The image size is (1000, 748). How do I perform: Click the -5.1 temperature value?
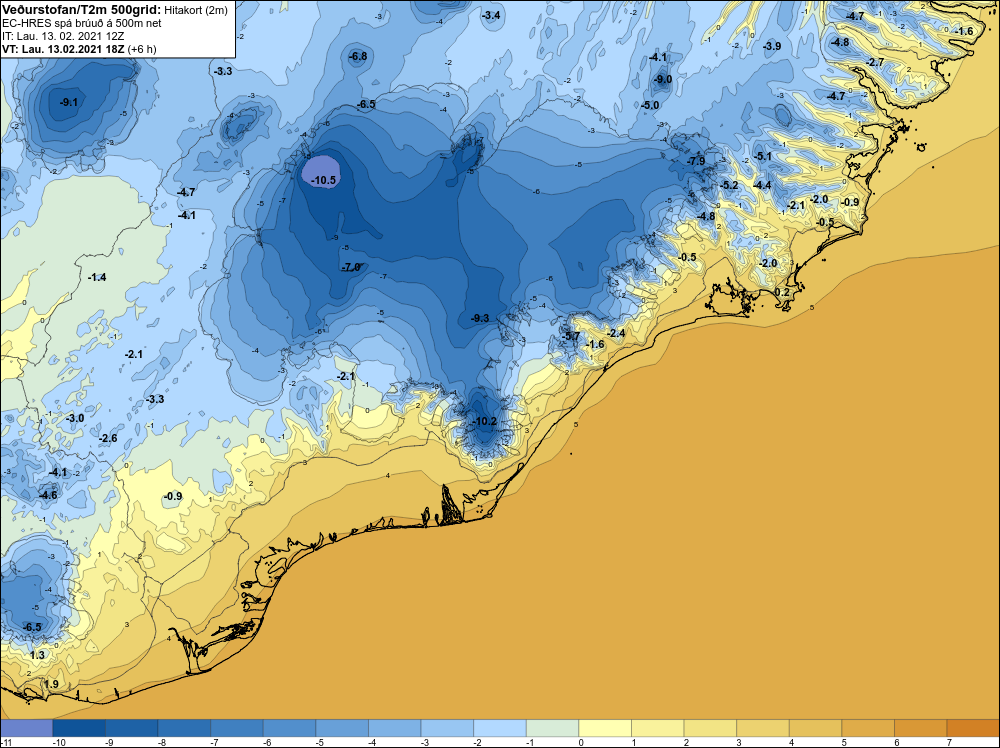[x=763, y=156]
